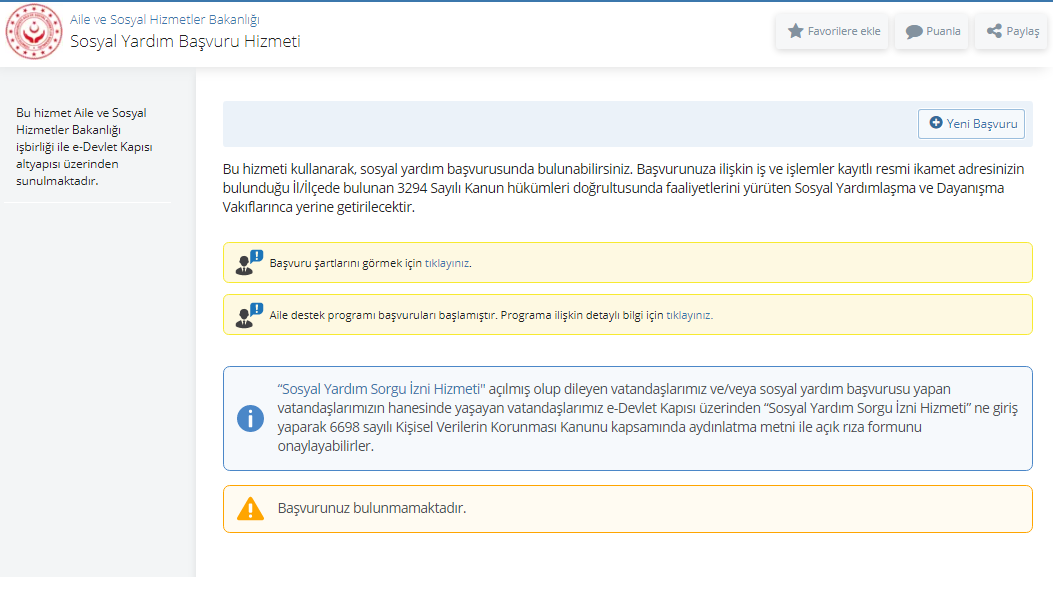The height and width of the screenshot is (590, 1053).
Task: Start a new application via Yeni Başvuru text
Action: coord(981,124)
